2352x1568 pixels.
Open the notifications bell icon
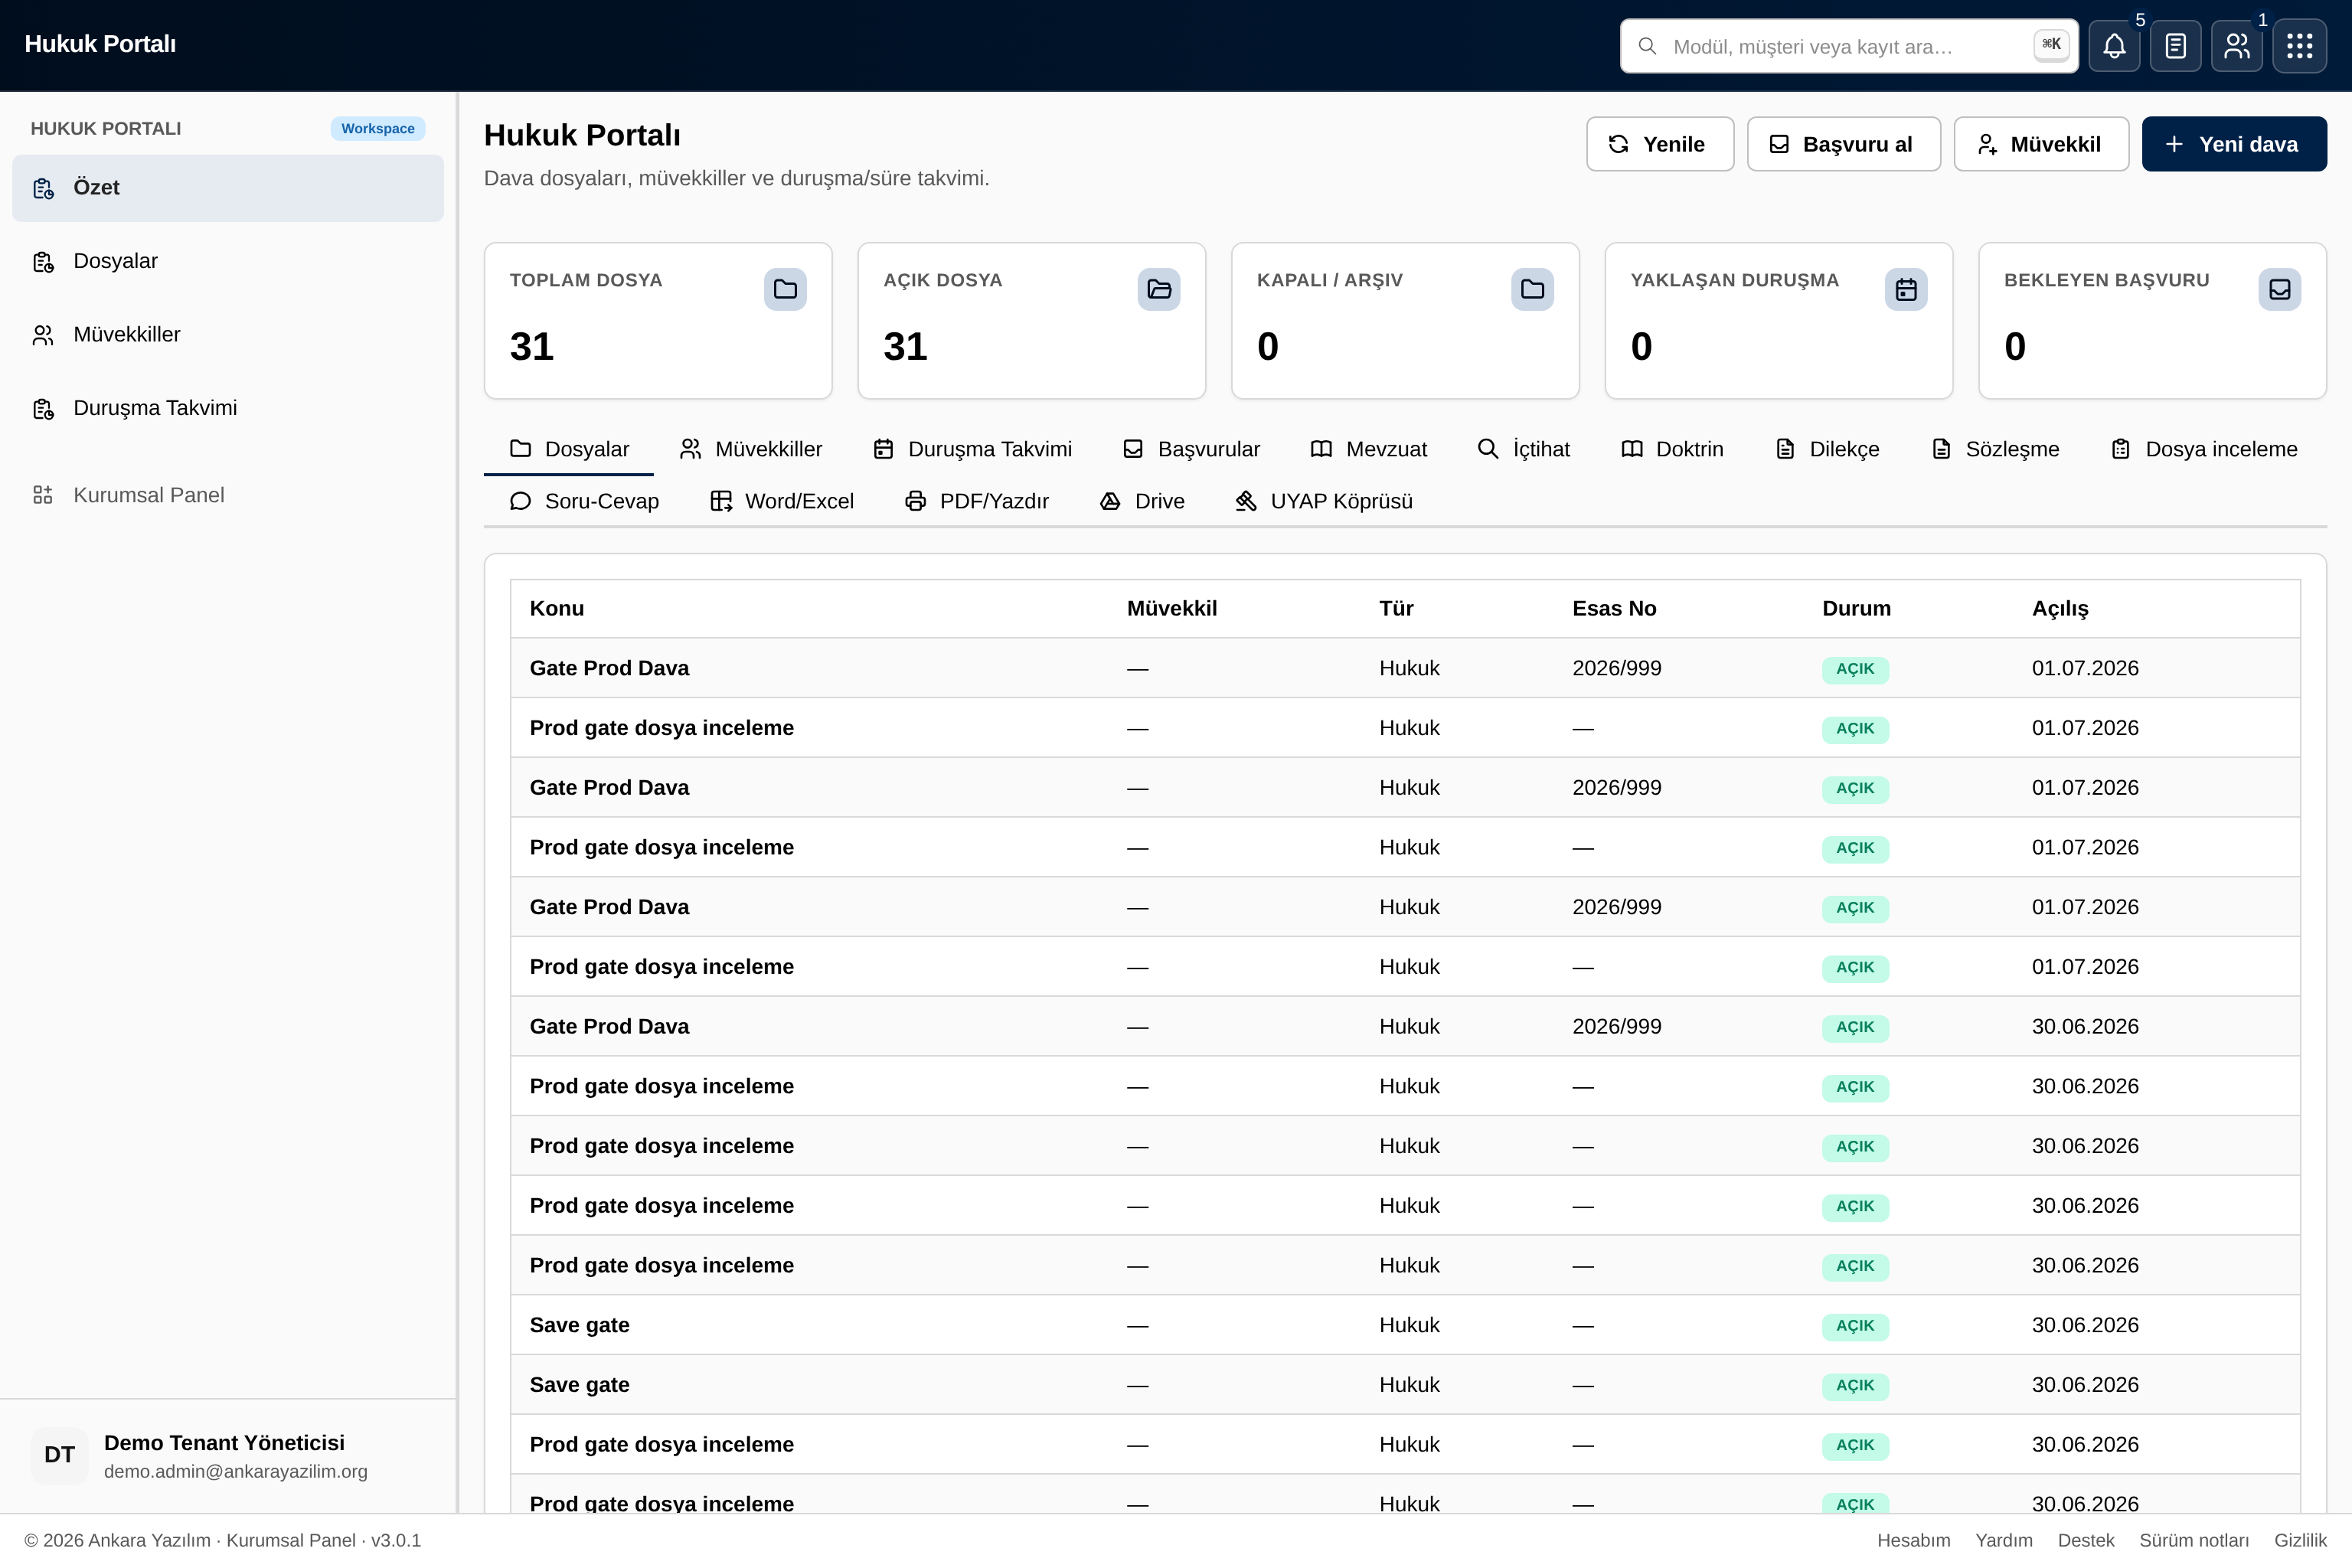[x=2114, y=46]
